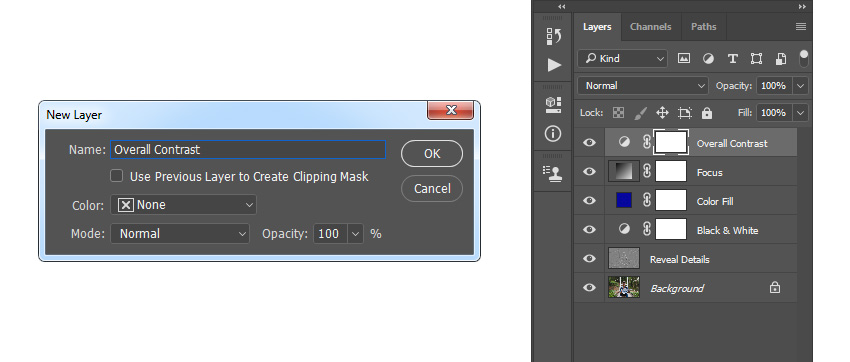Viewport: 850px width, 362px height.
Task: Click the Focus gradient thumbnail
Action: 624,172
